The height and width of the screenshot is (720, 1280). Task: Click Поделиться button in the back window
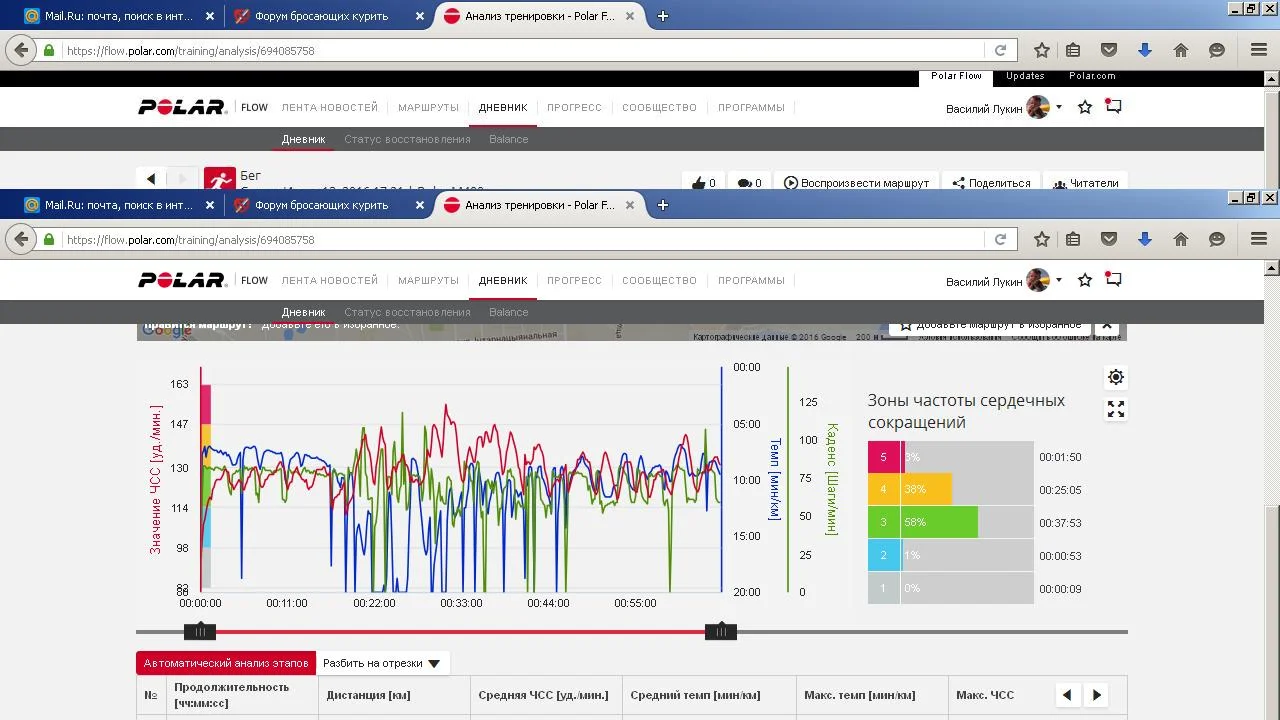point(991,183)
